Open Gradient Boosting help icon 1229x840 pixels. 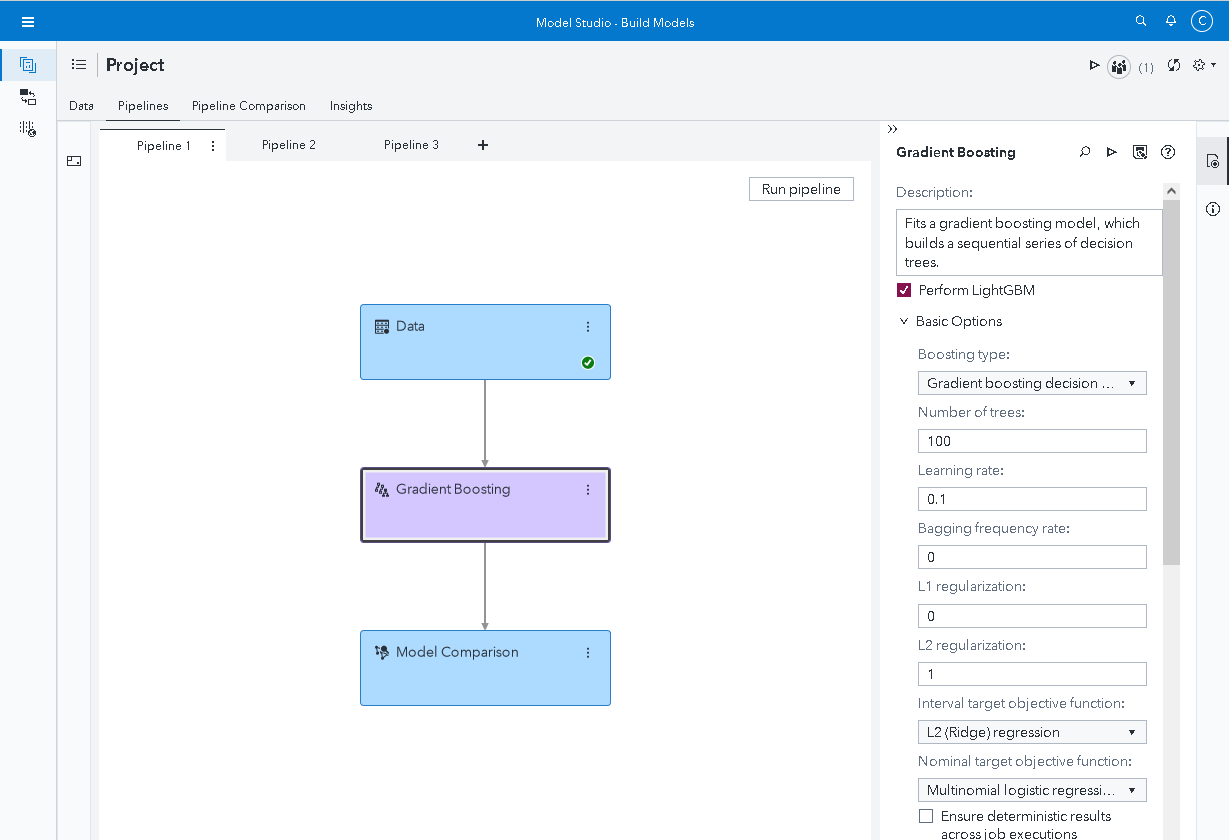click(1167, 152)
